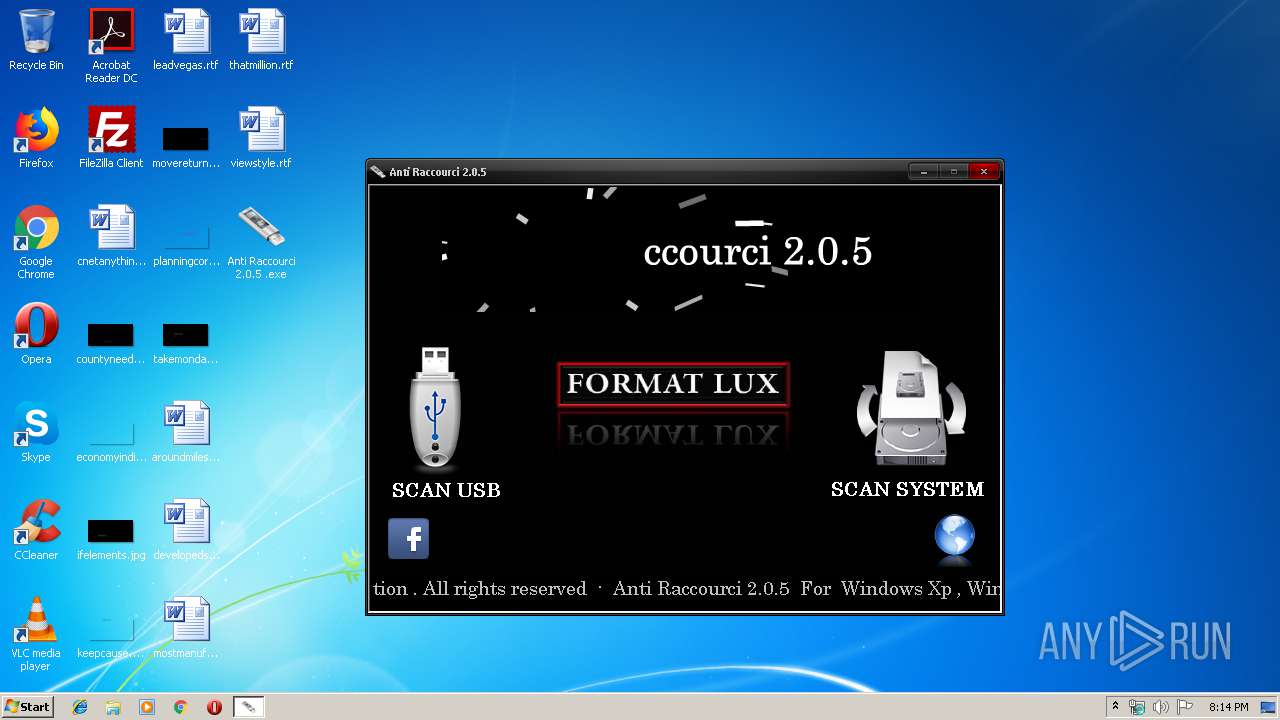Screen dimensions: 1280x720
Task: Launch Firefox from the desktop
Action: [x=36, y=138]
